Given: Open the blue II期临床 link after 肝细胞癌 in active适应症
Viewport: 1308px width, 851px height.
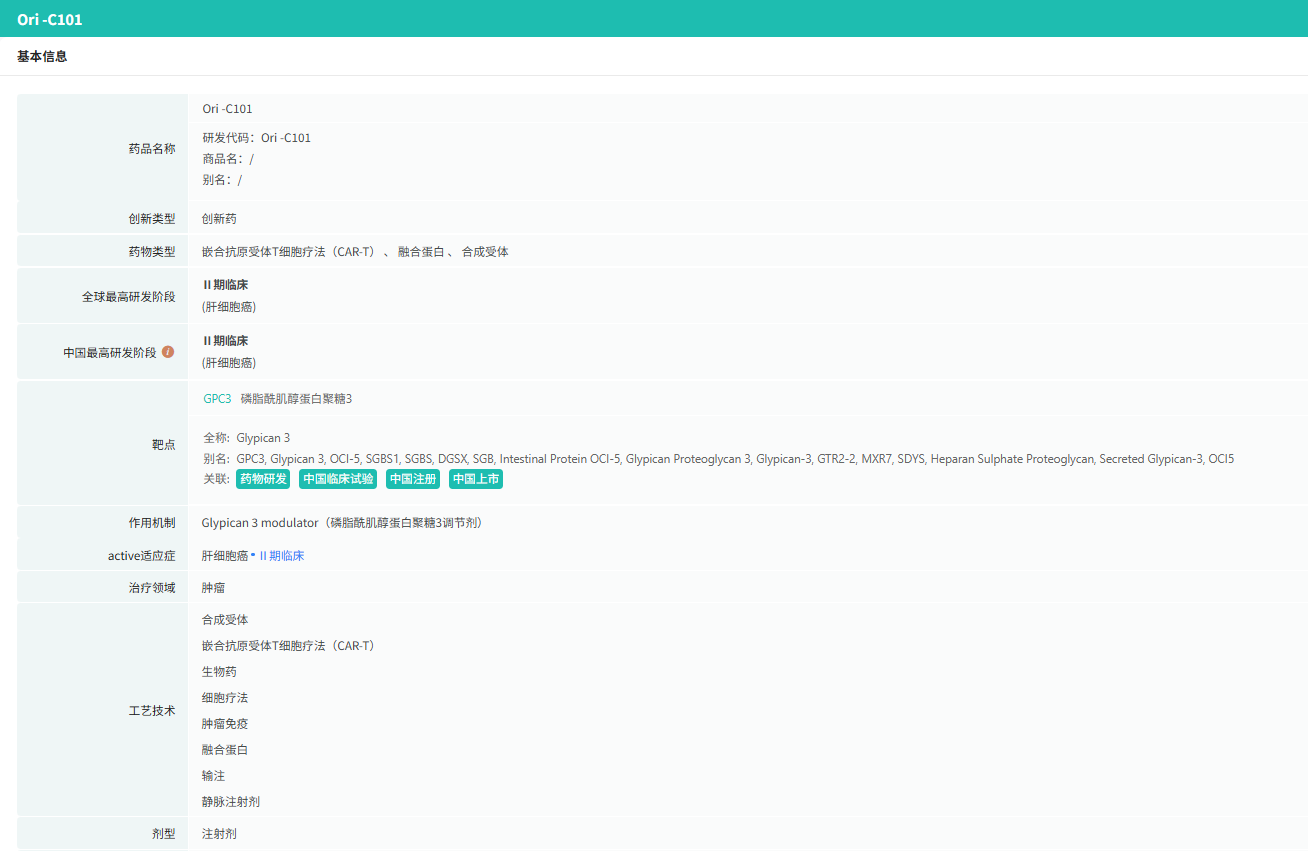Looking at the screenshot, I should click(x=282, y=556).
